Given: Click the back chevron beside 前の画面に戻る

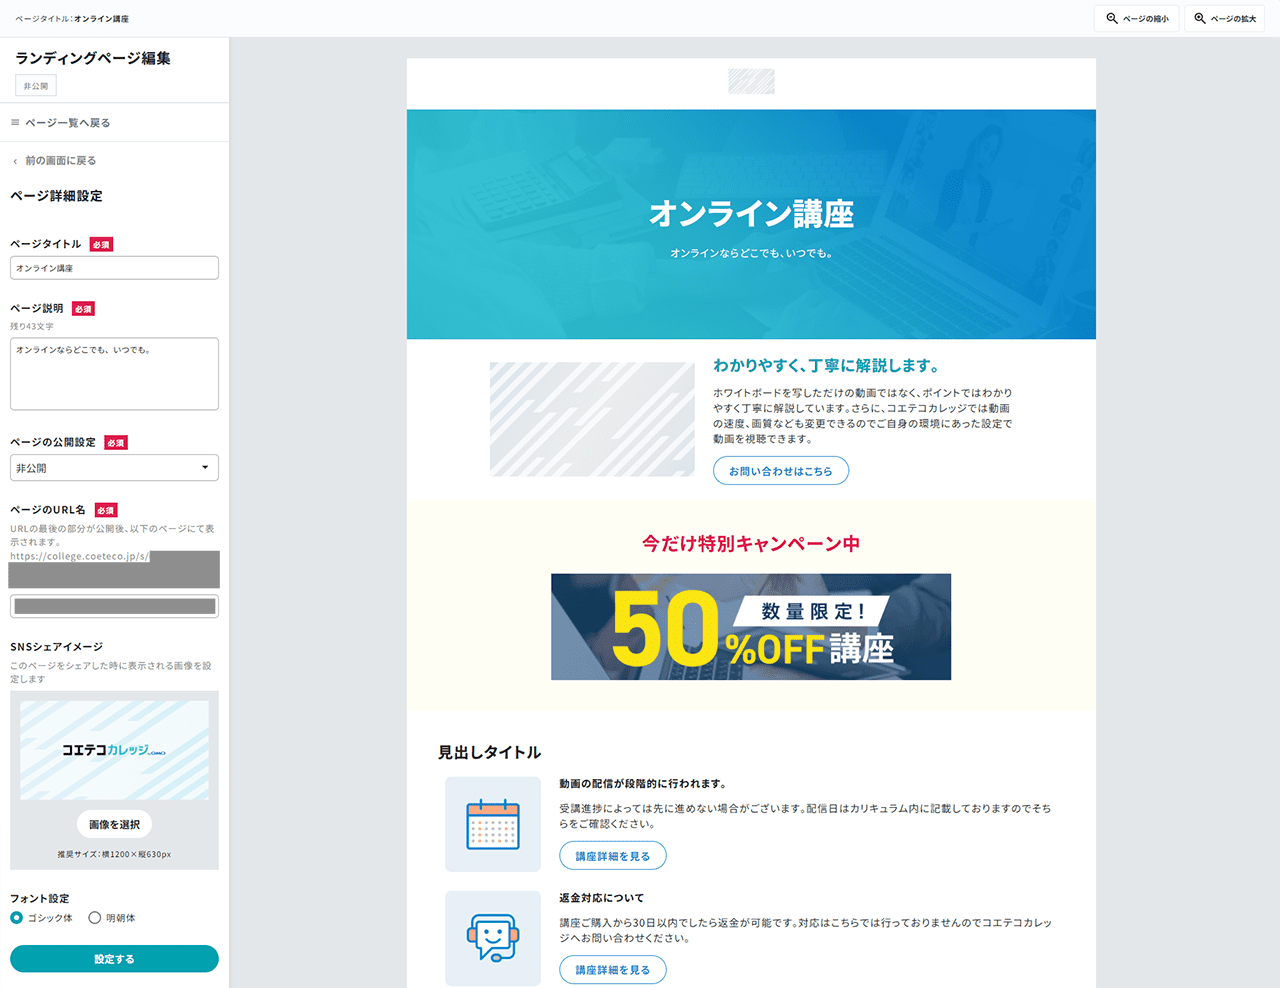Looking at the screenshot, I should coord(14,160).
